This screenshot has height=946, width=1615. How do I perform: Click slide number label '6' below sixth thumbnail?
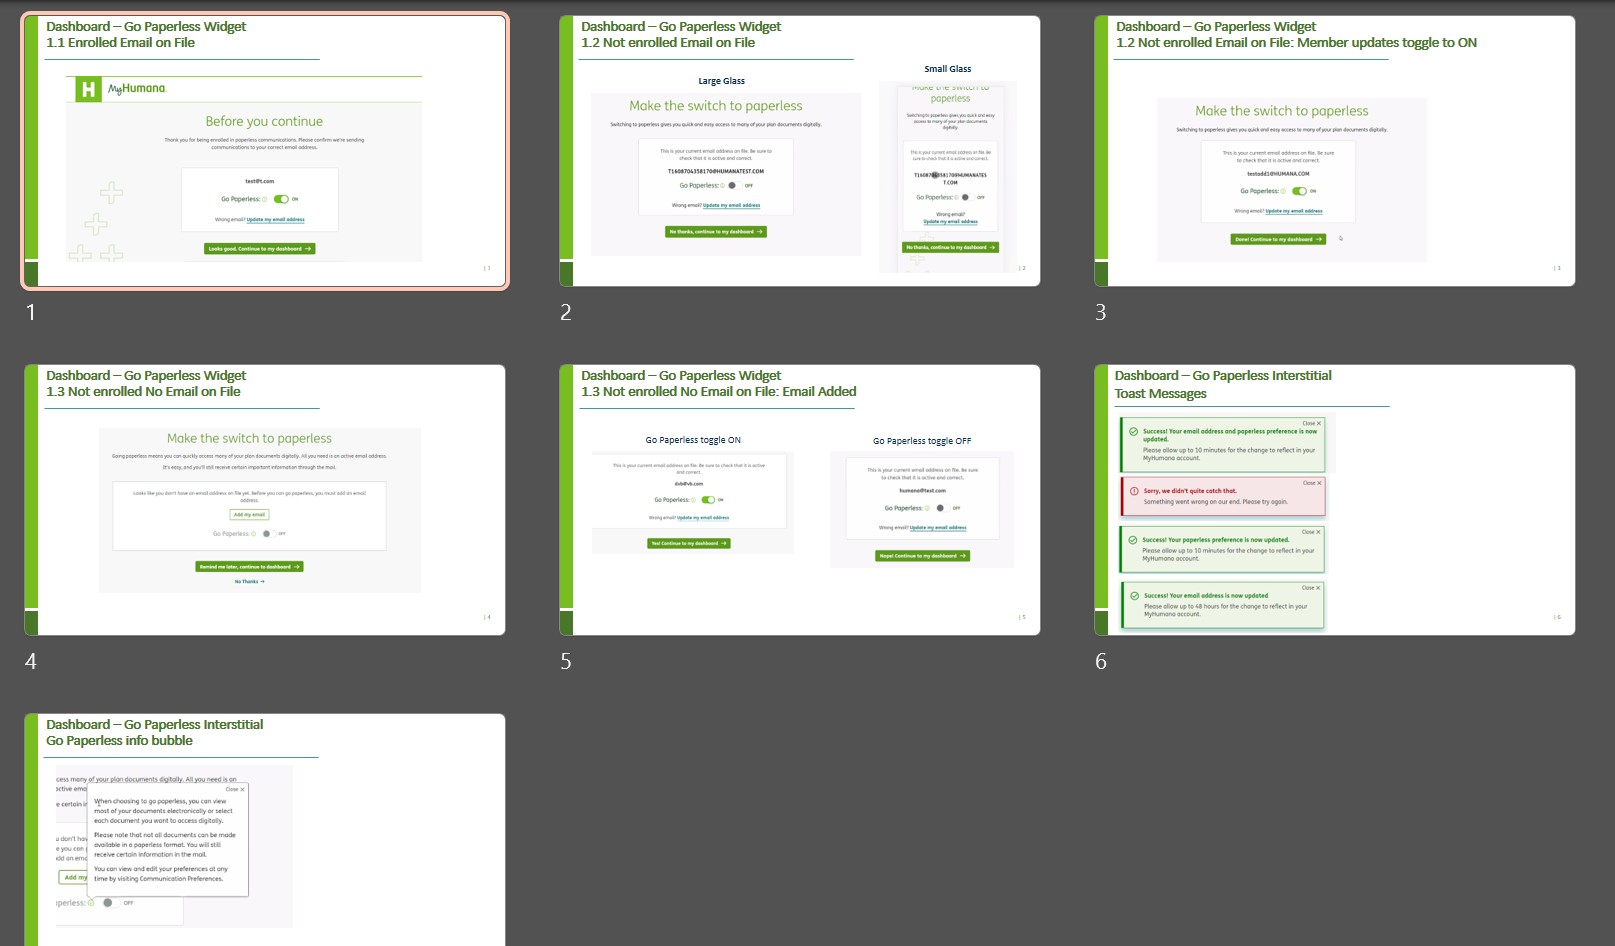tap(1101, 662)
